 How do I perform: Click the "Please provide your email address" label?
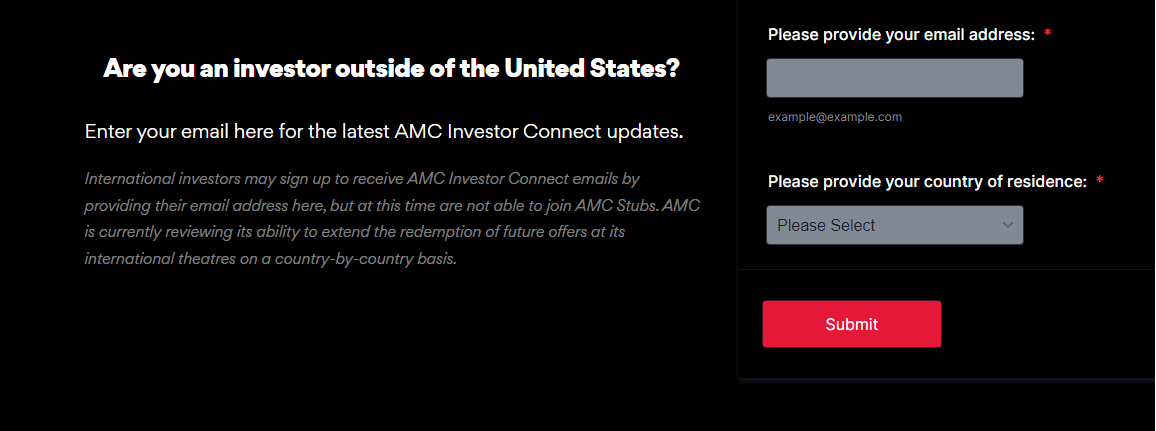(x=900, y=35)
